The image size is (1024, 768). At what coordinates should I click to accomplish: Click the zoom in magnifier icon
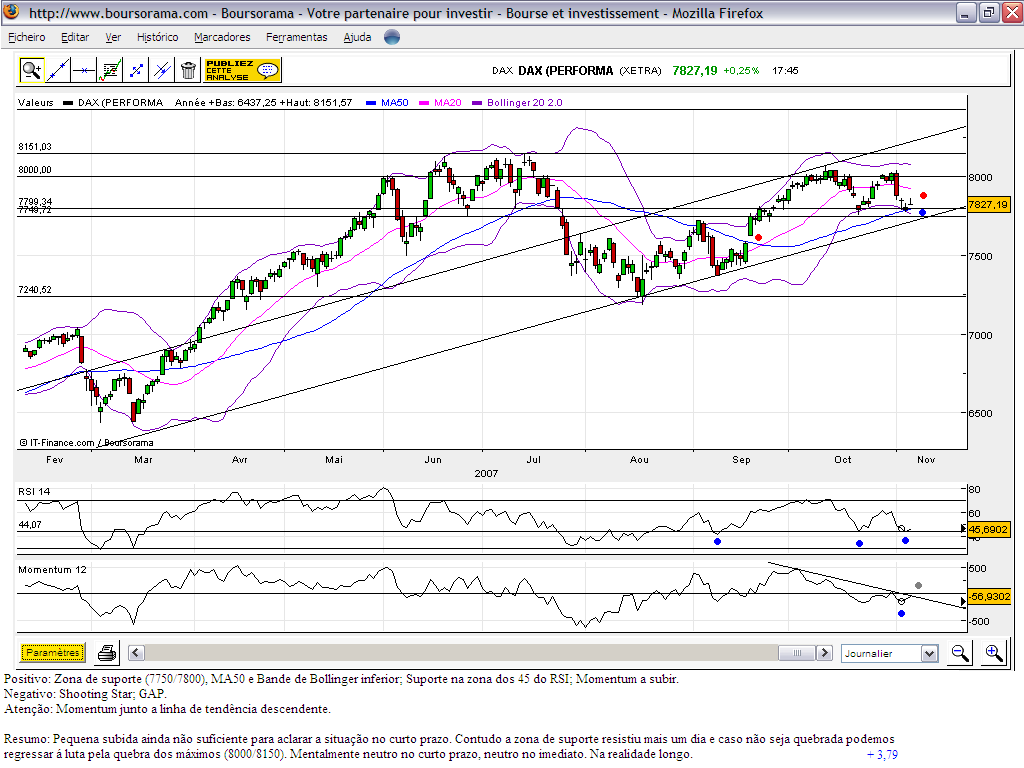pos(994,653)
